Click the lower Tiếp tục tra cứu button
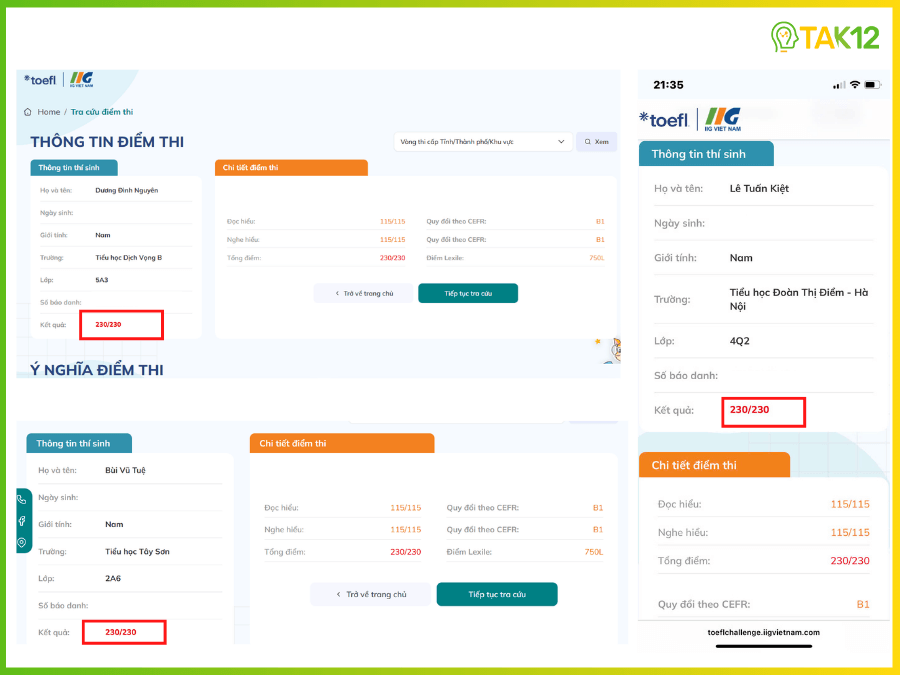Screen dimensions: 900x675 (497, 594)
